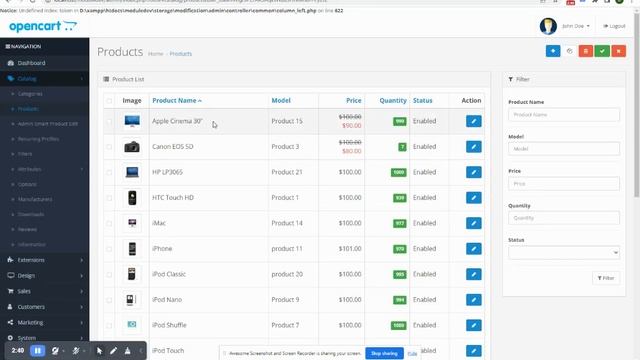
Task: Open Recurring Profiles menu item
Action: tap(38, 139)
